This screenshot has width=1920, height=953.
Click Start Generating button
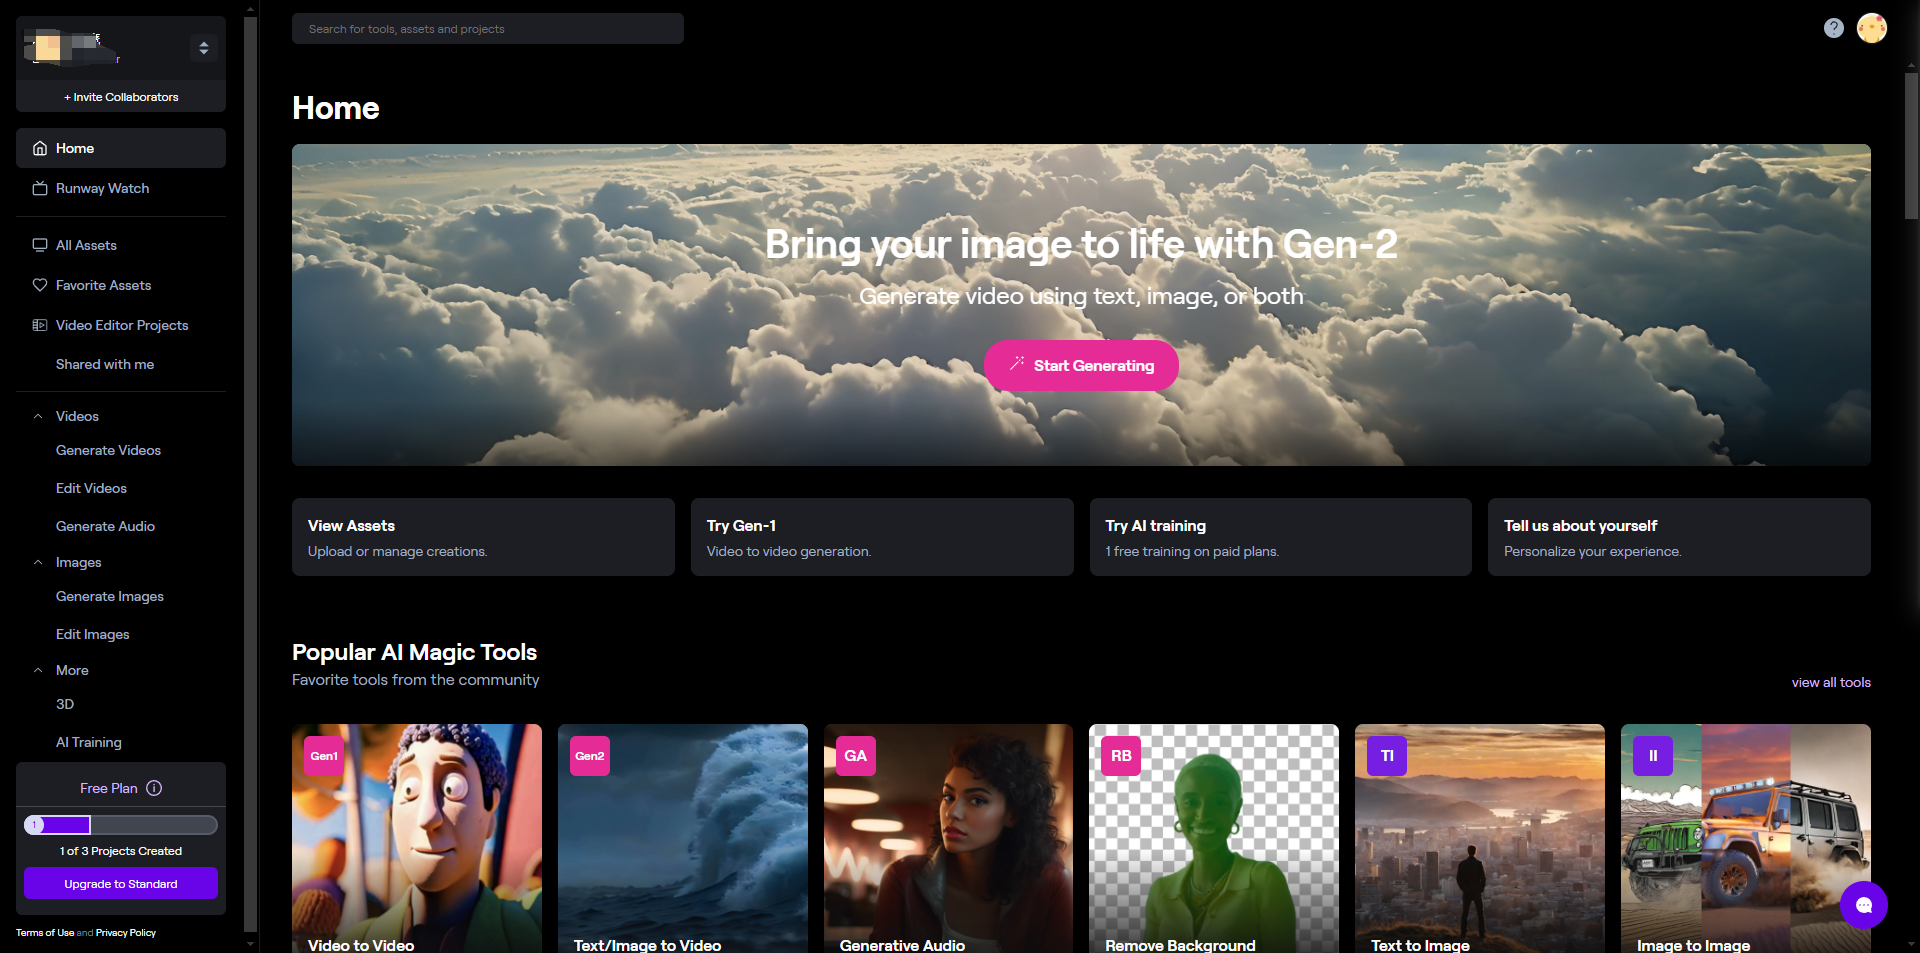click(1081, 366)
